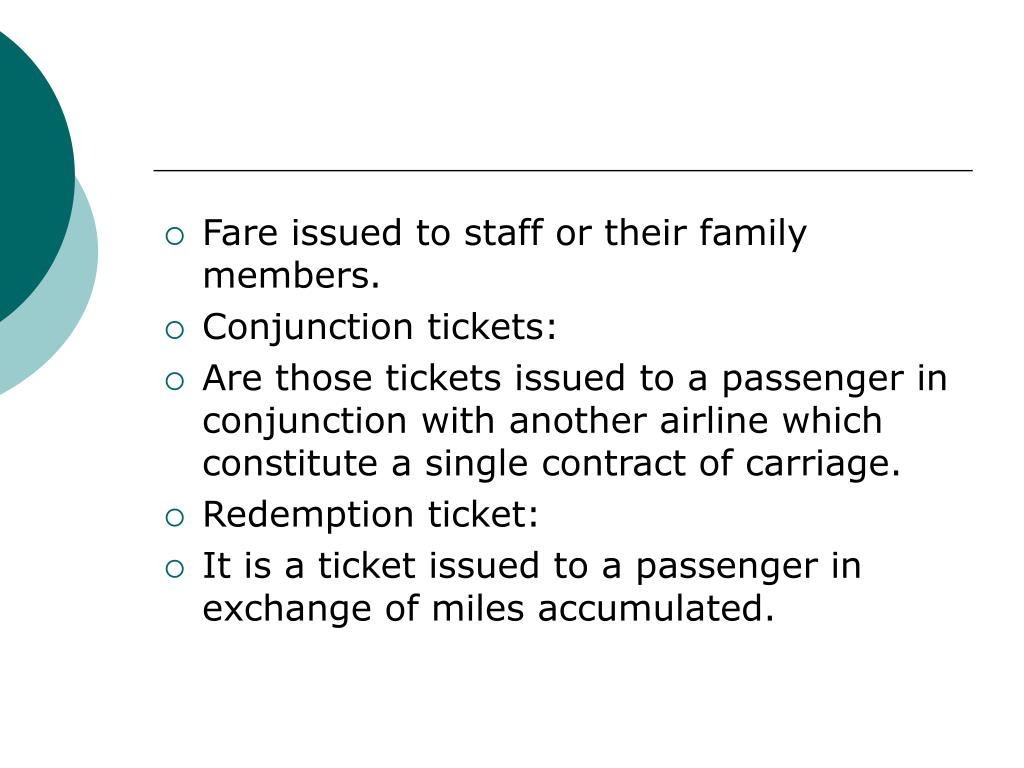Screen dimensions: 1024x768
Task: Click the bullet before 'Are those tickets issued'
Action: point(175,381)
